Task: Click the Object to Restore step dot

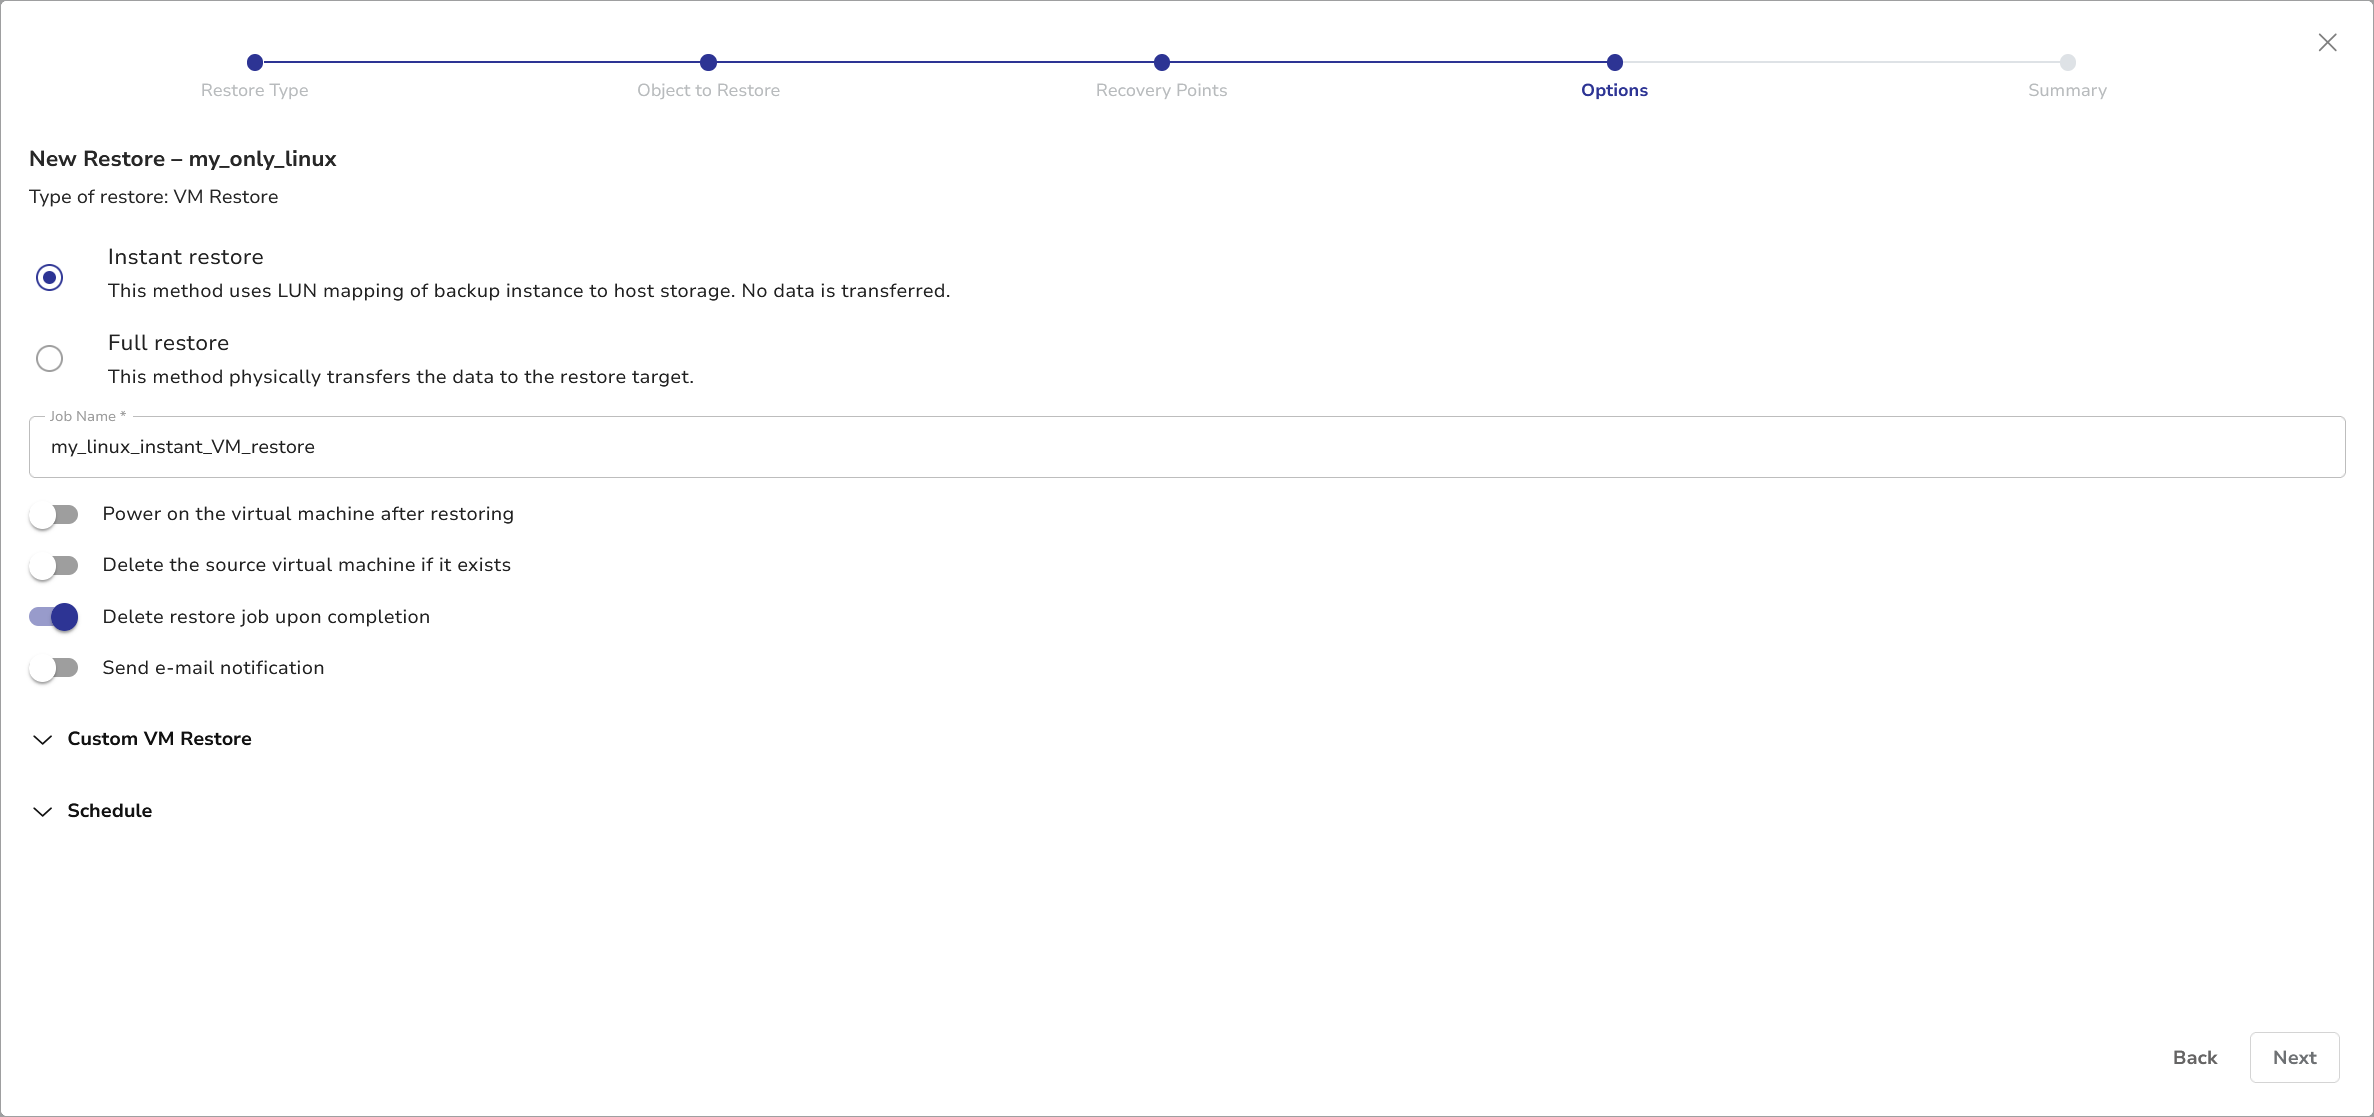Action: (x=708, y=62)
